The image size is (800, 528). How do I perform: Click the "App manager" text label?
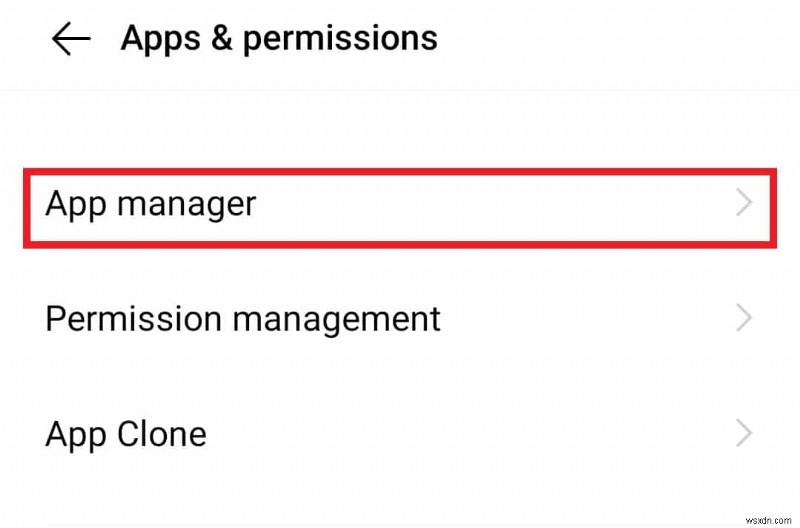point(151,205)
